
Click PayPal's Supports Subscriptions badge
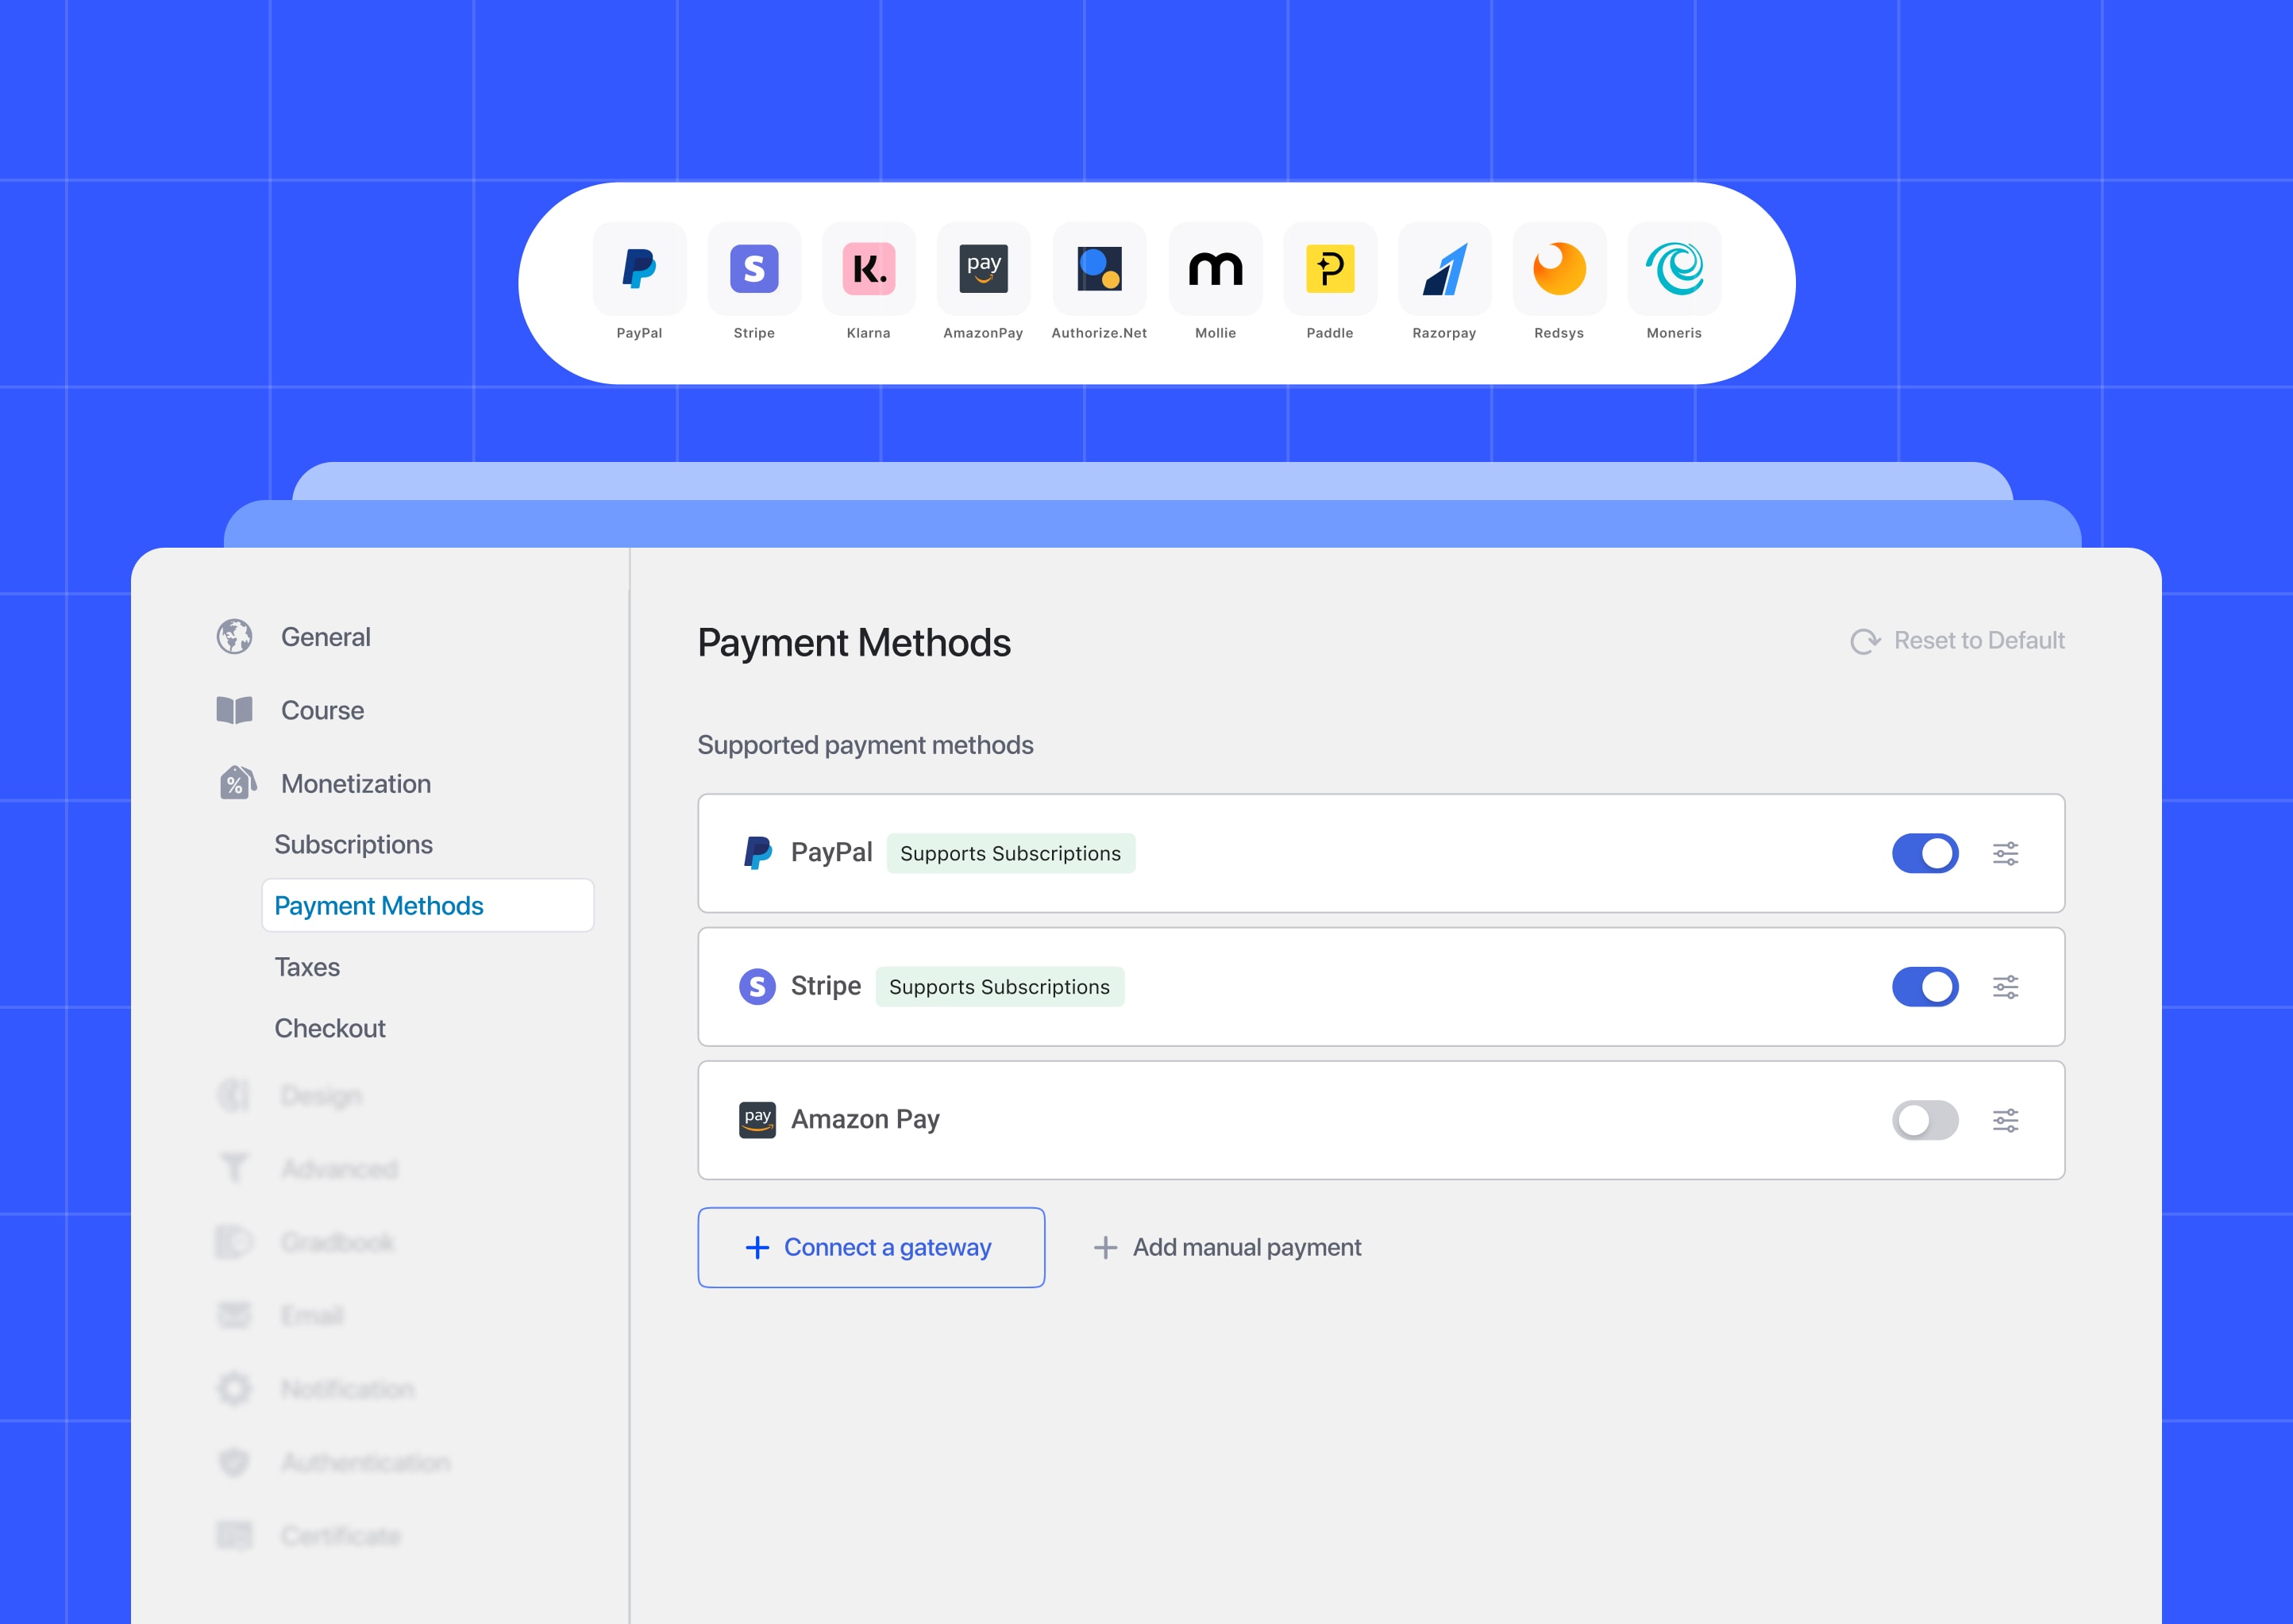point(1011,853)
